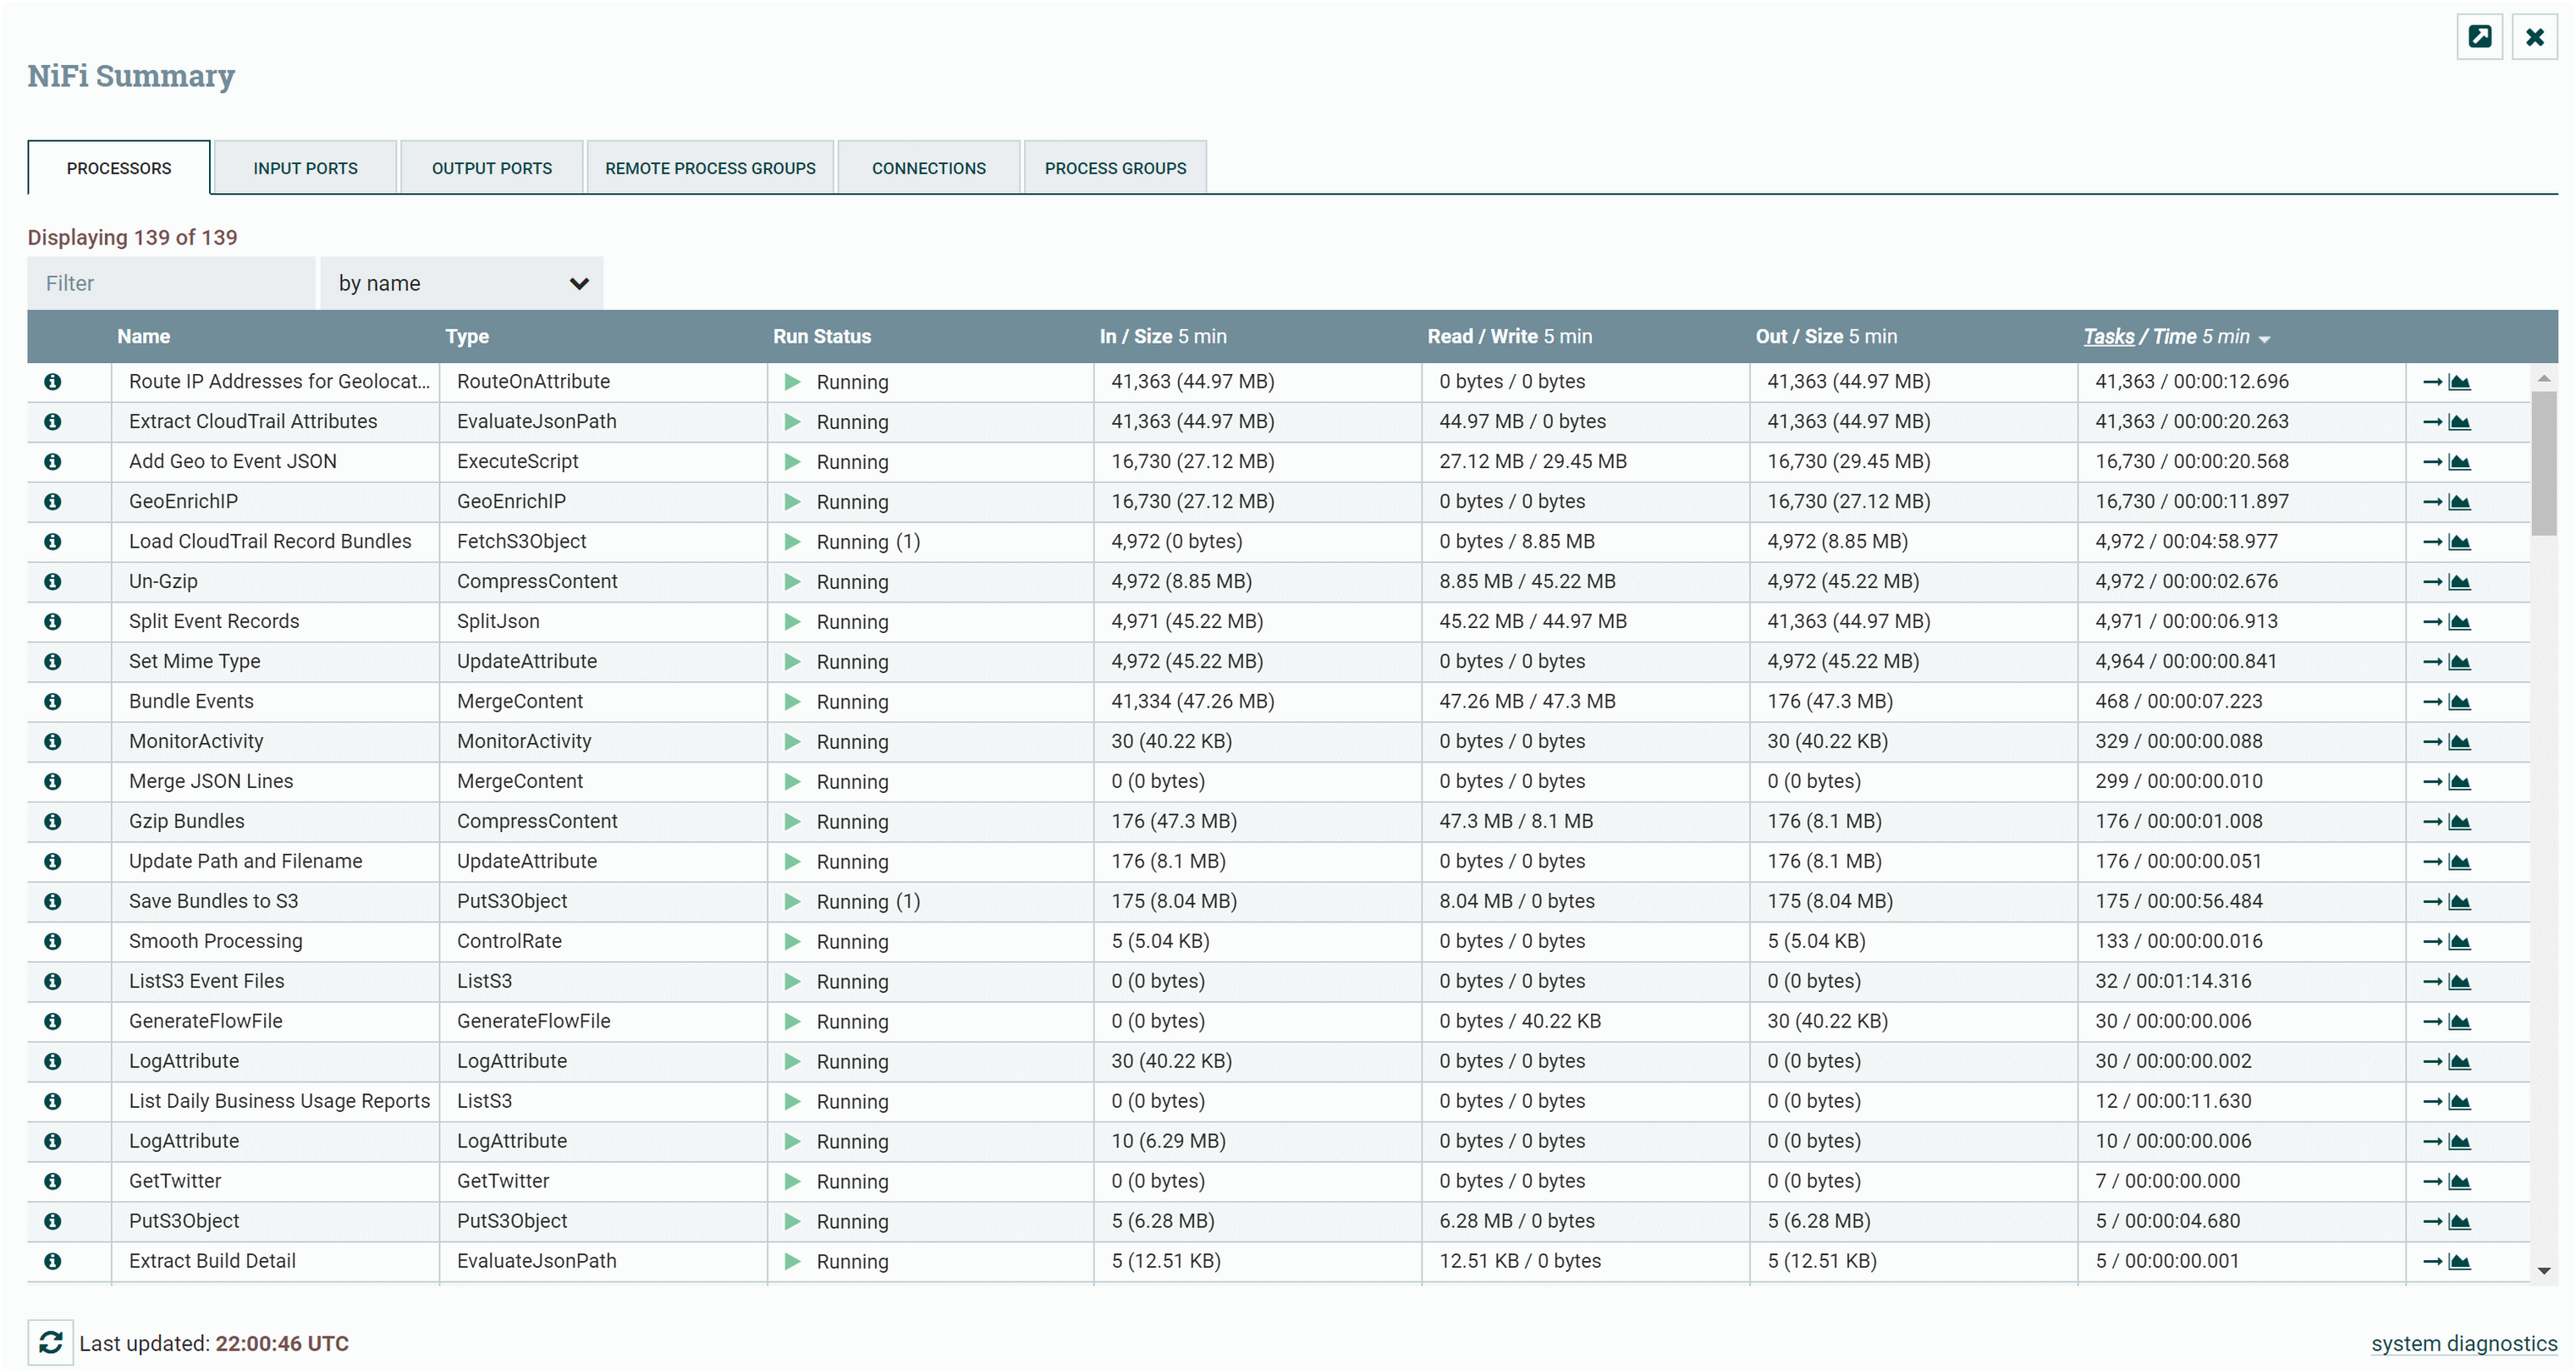Open the Output Ports tab
Screen dimensions: 2576x1371
[492, 168]
